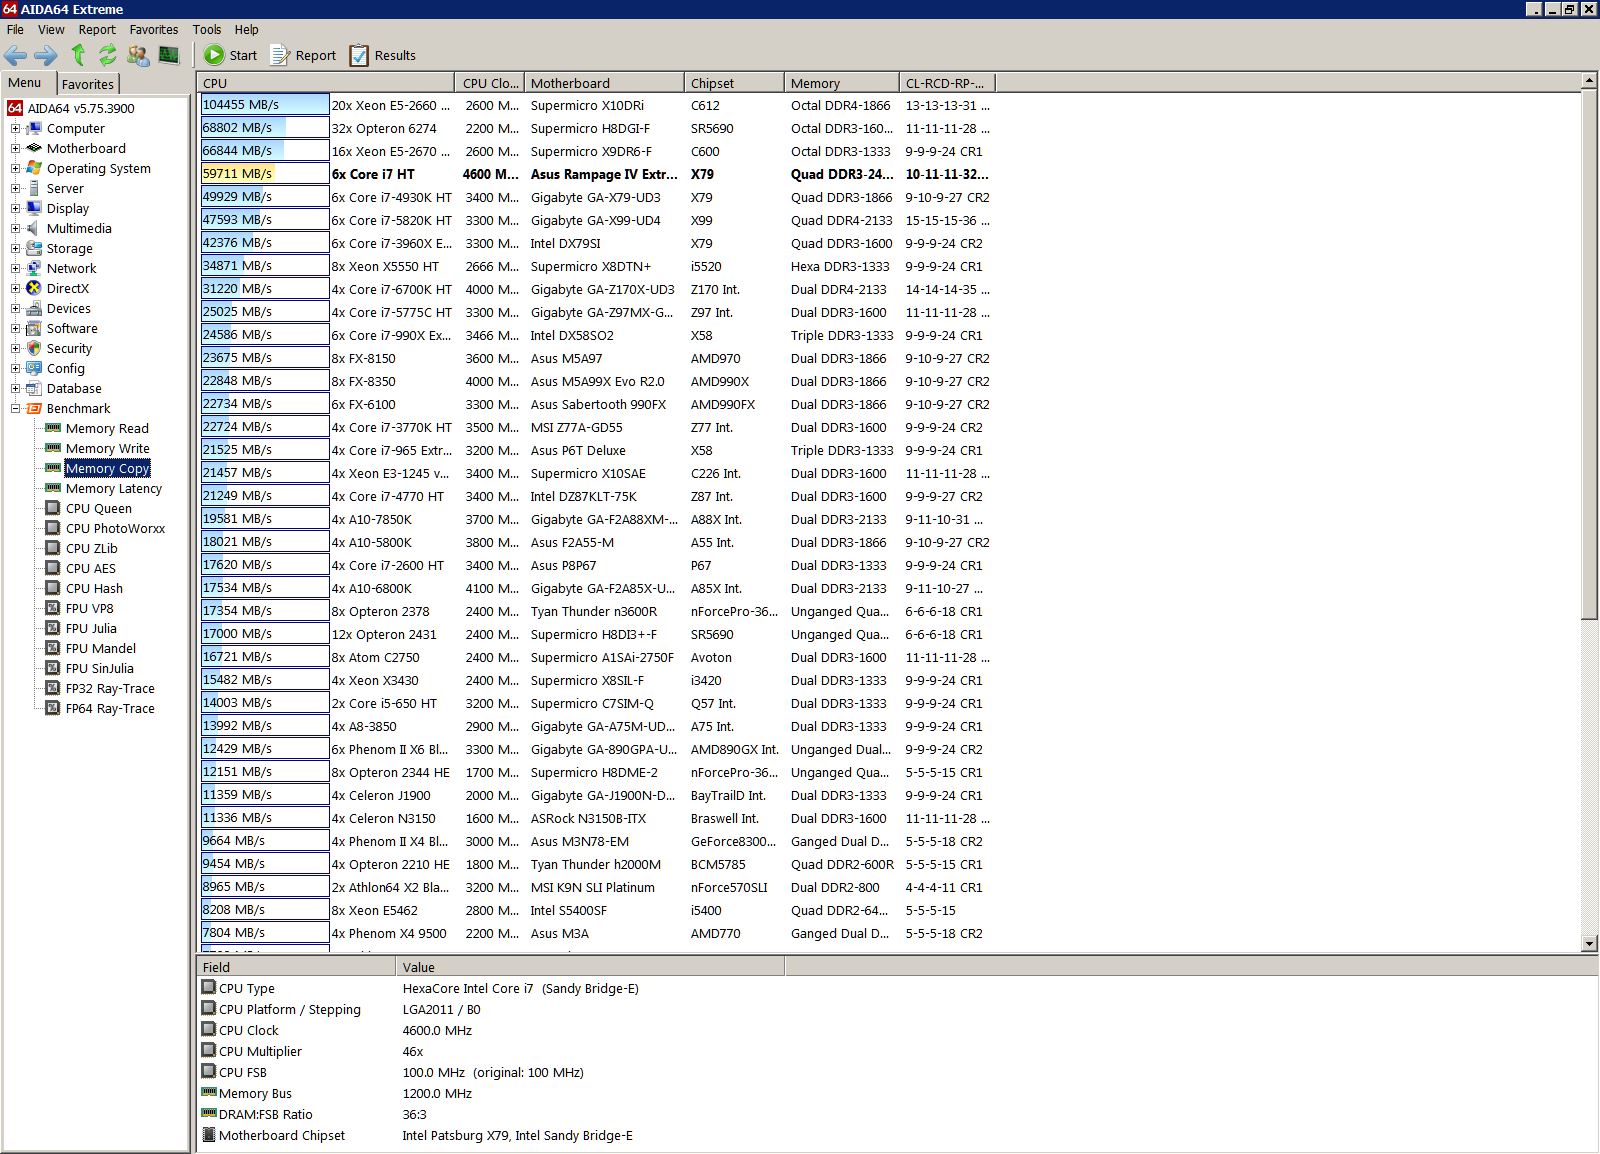Screen dimensions: 1600x1154
Task: Expand the Display tree node
Action: point(15,208)
